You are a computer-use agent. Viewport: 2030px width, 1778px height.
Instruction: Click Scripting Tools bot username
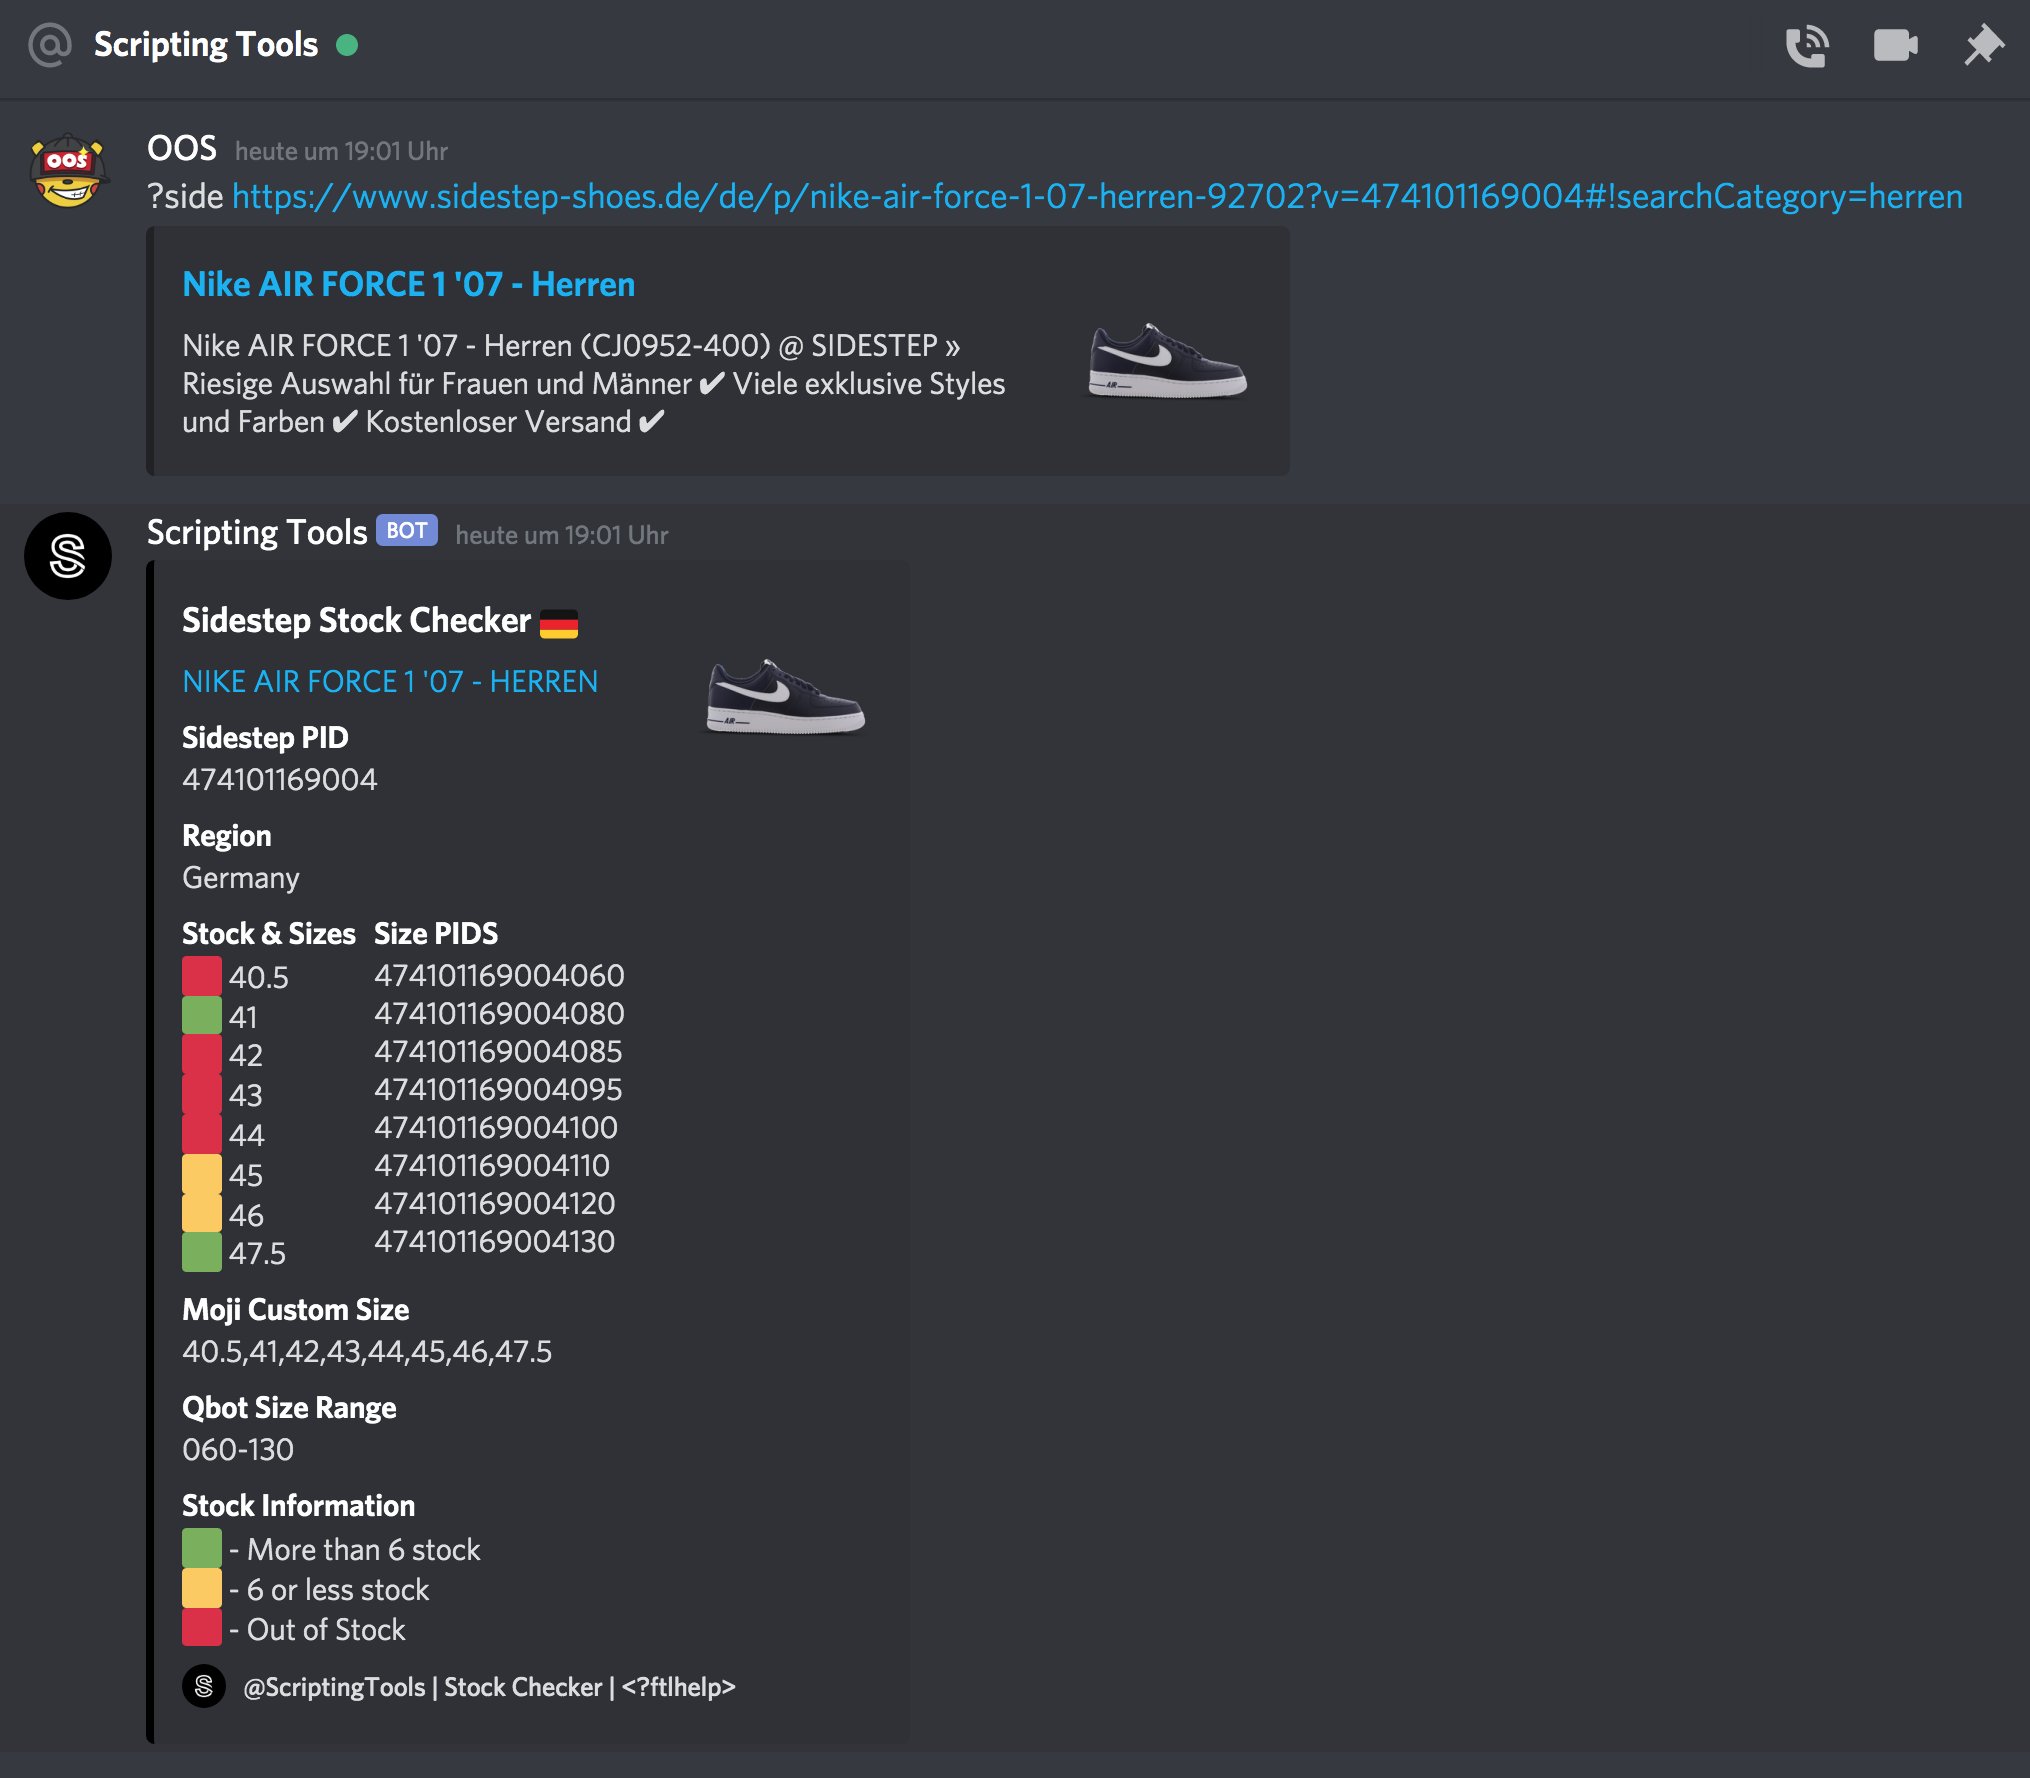[257, 532]
